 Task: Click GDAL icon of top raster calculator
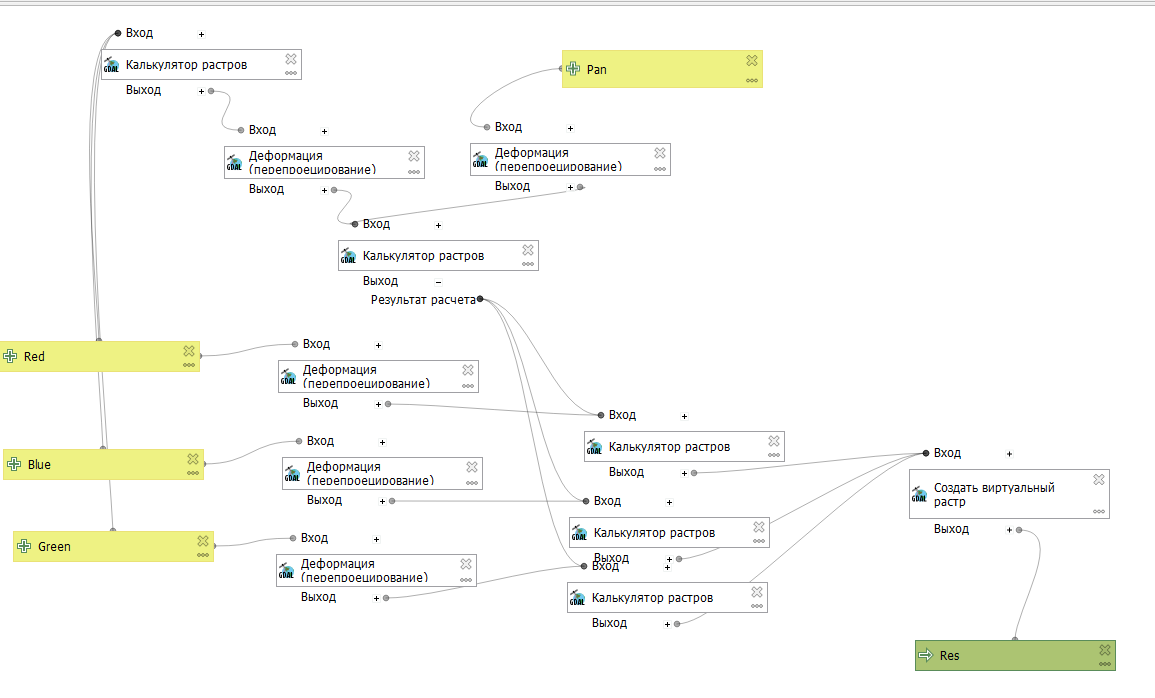(x=111, y=65)
